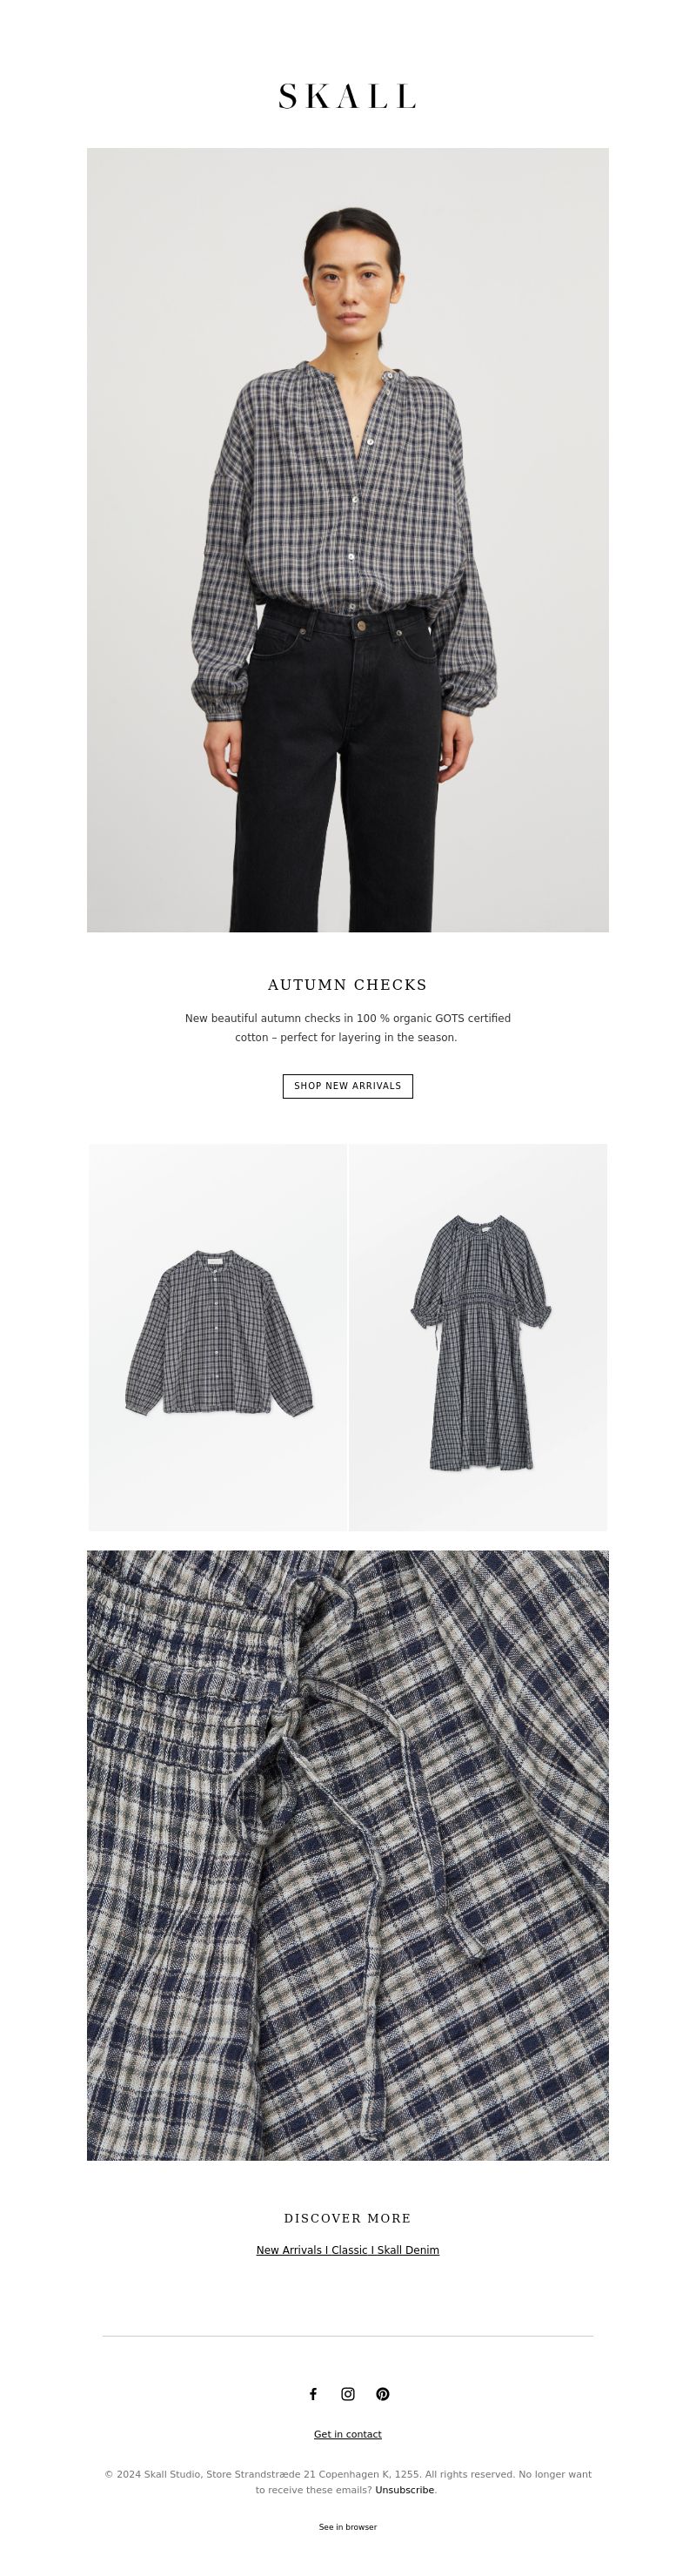Open the model hero photo in checked blouse

coord(348,540)
